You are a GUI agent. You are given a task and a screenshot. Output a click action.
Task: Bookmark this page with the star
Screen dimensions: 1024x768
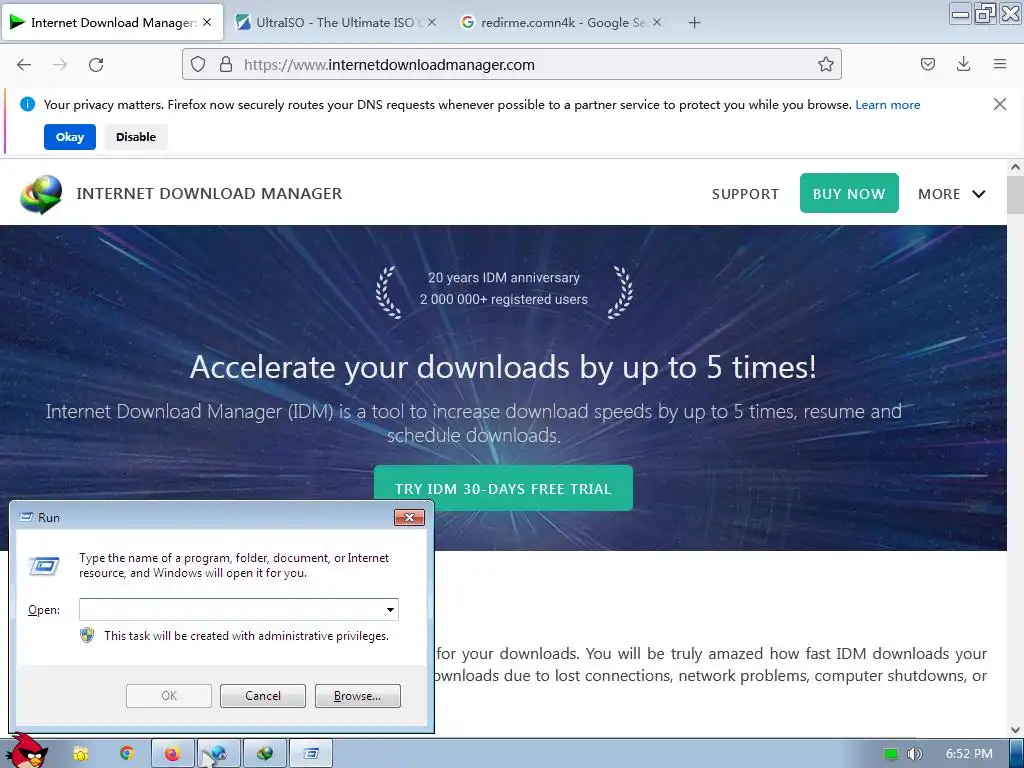point(825,64)
